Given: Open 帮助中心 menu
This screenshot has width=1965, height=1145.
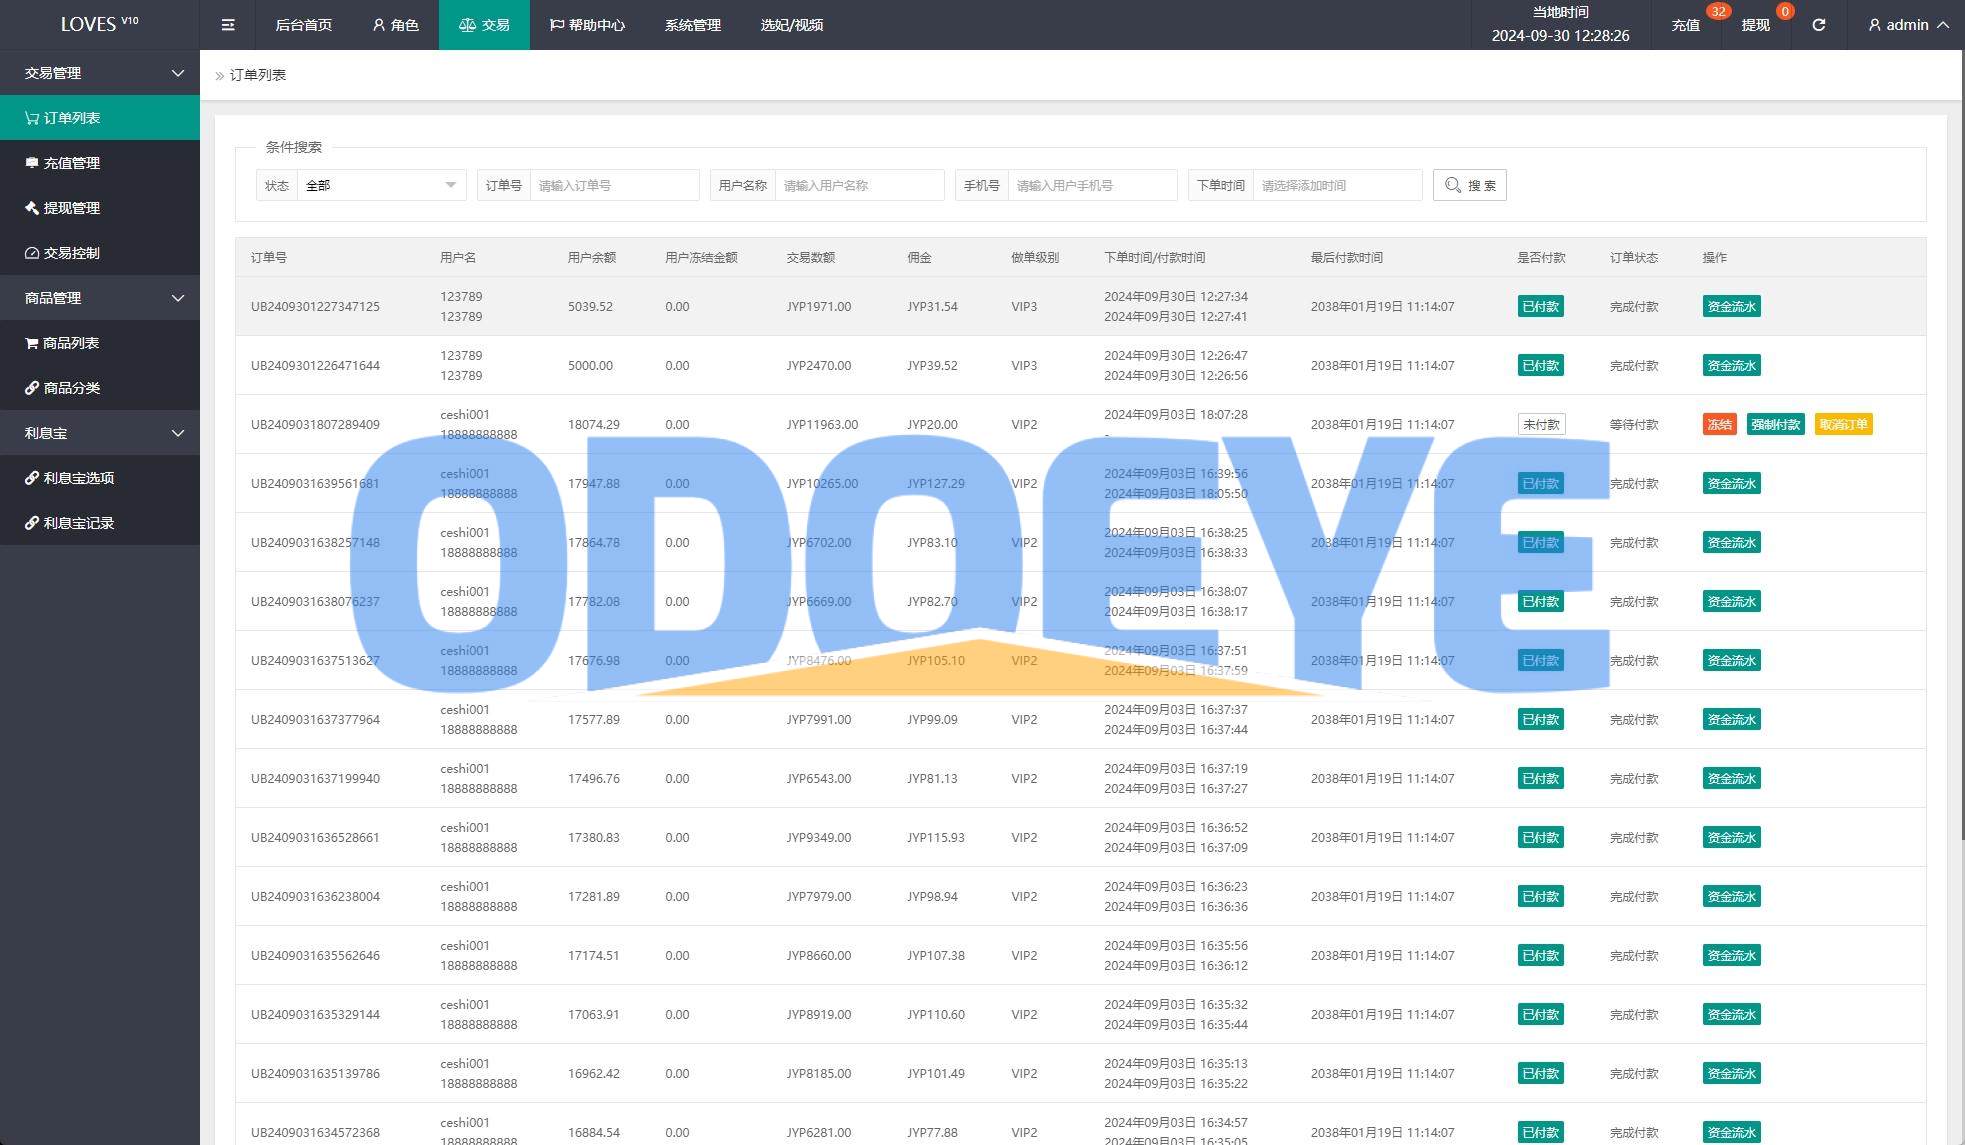Looking at the screenshot, I should (x=587, y=25).
